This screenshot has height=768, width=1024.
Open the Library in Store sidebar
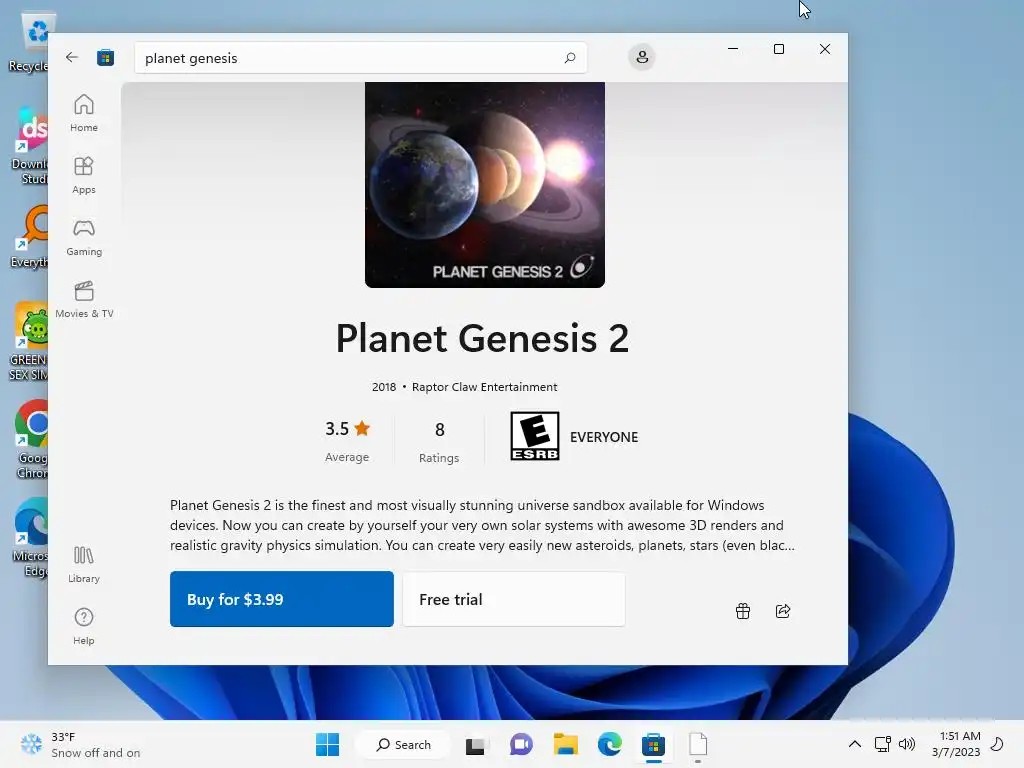[x=84, y=564]
